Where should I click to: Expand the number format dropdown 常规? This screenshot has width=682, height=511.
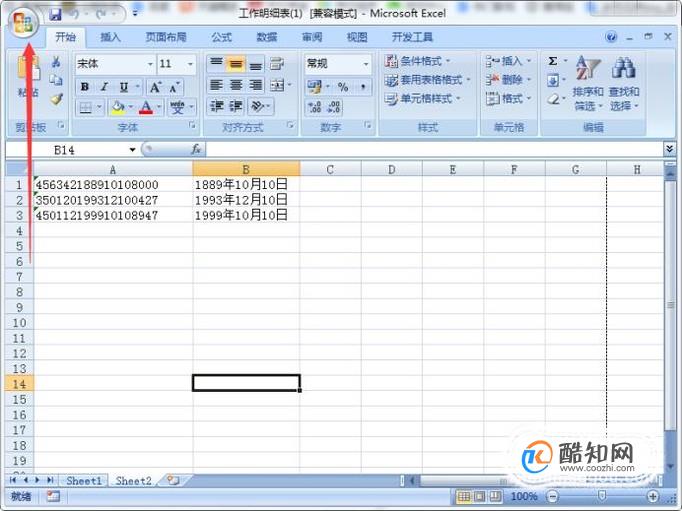click(x=338, y=64)
